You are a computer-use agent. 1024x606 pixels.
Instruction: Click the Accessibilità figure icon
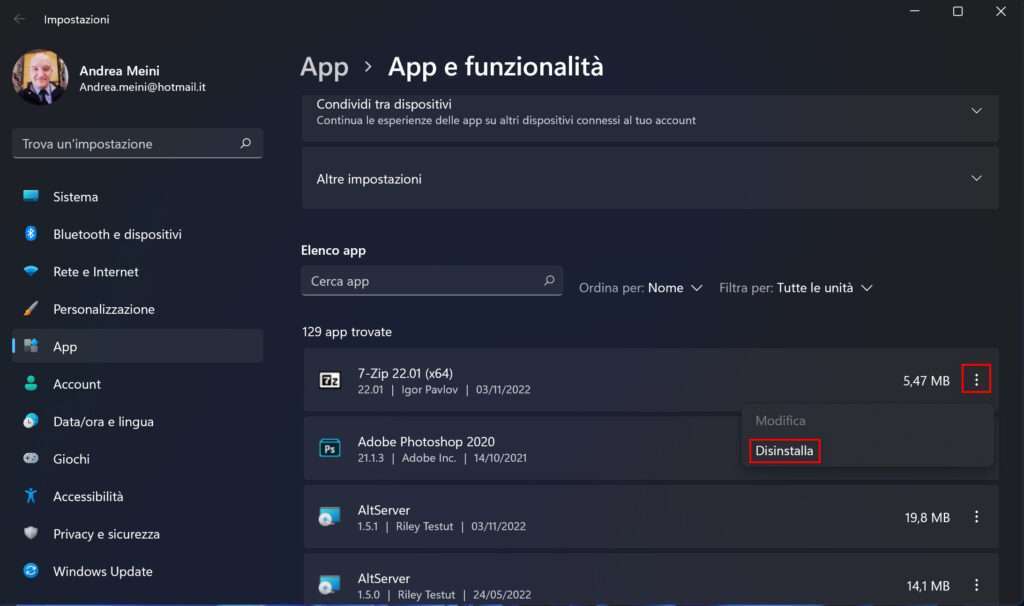pos(31,496)
